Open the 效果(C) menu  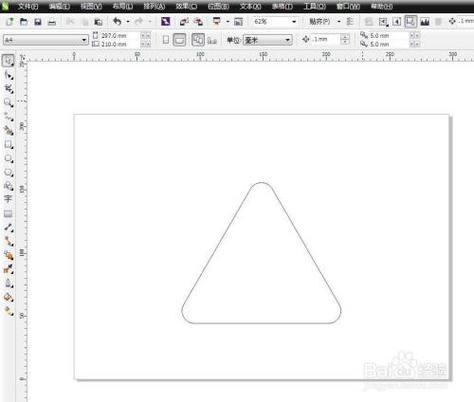pyautogui.click(x=186, y=6)
